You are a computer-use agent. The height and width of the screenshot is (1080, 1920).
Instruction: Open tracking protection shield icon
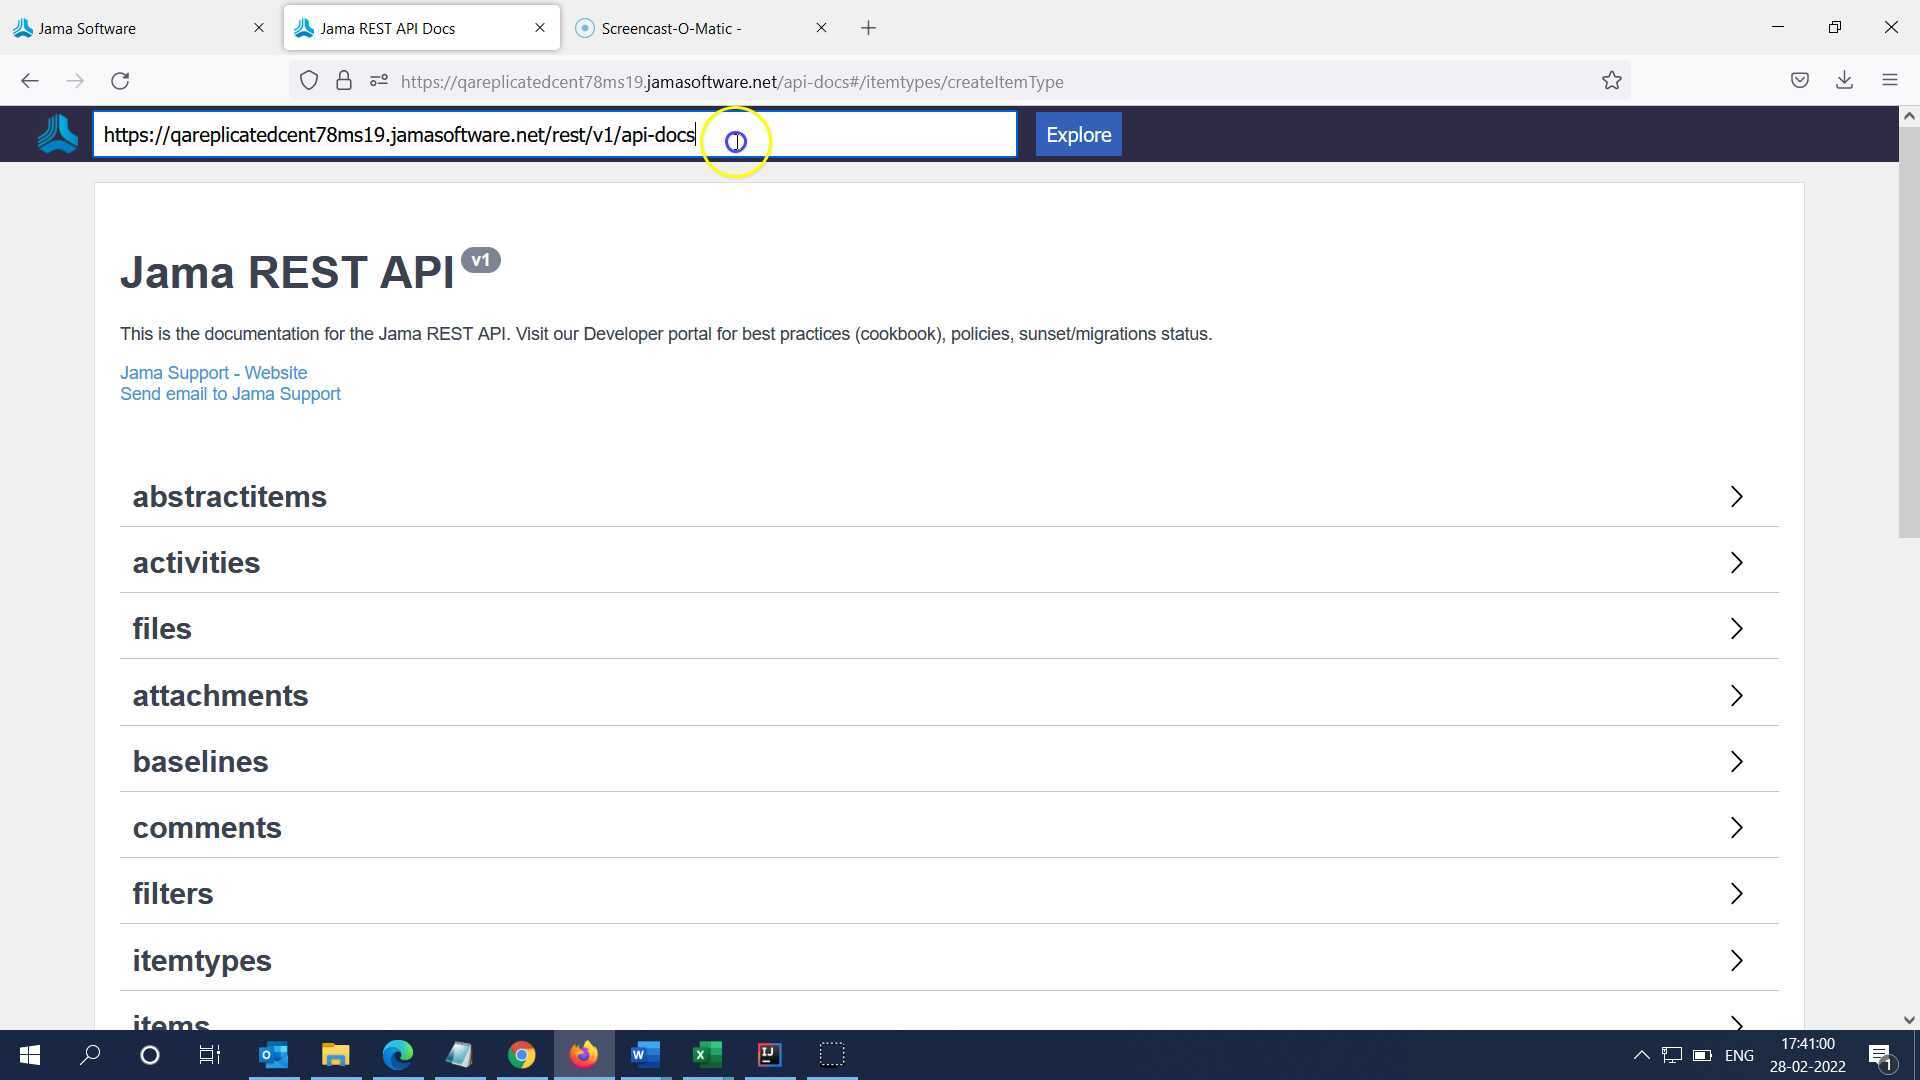[309, 81]
